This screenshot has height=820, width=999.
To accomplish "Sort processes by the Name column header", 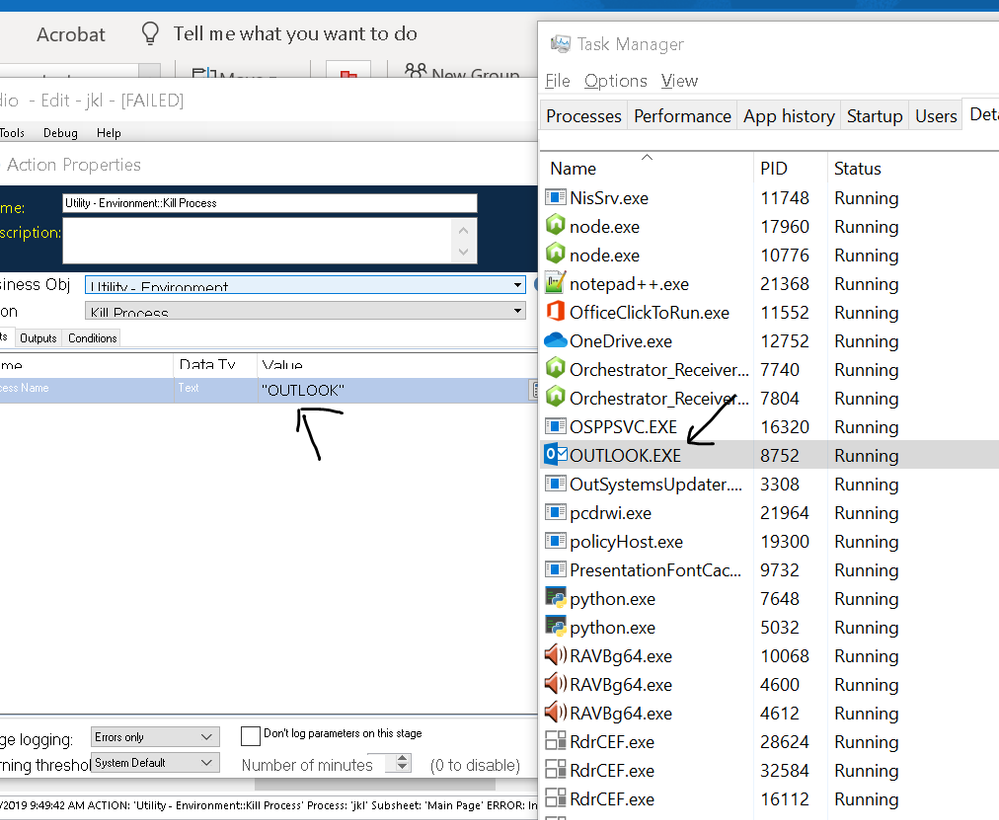I will coord(647,168).
